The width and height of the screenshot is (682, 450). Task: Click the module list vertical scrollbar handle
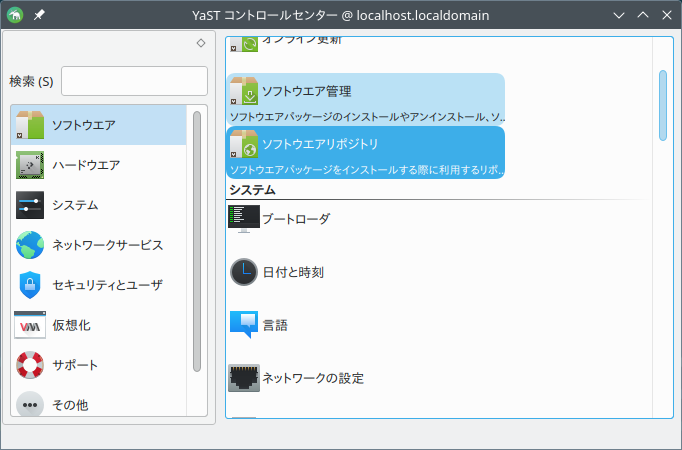click(x=663, y=105)
